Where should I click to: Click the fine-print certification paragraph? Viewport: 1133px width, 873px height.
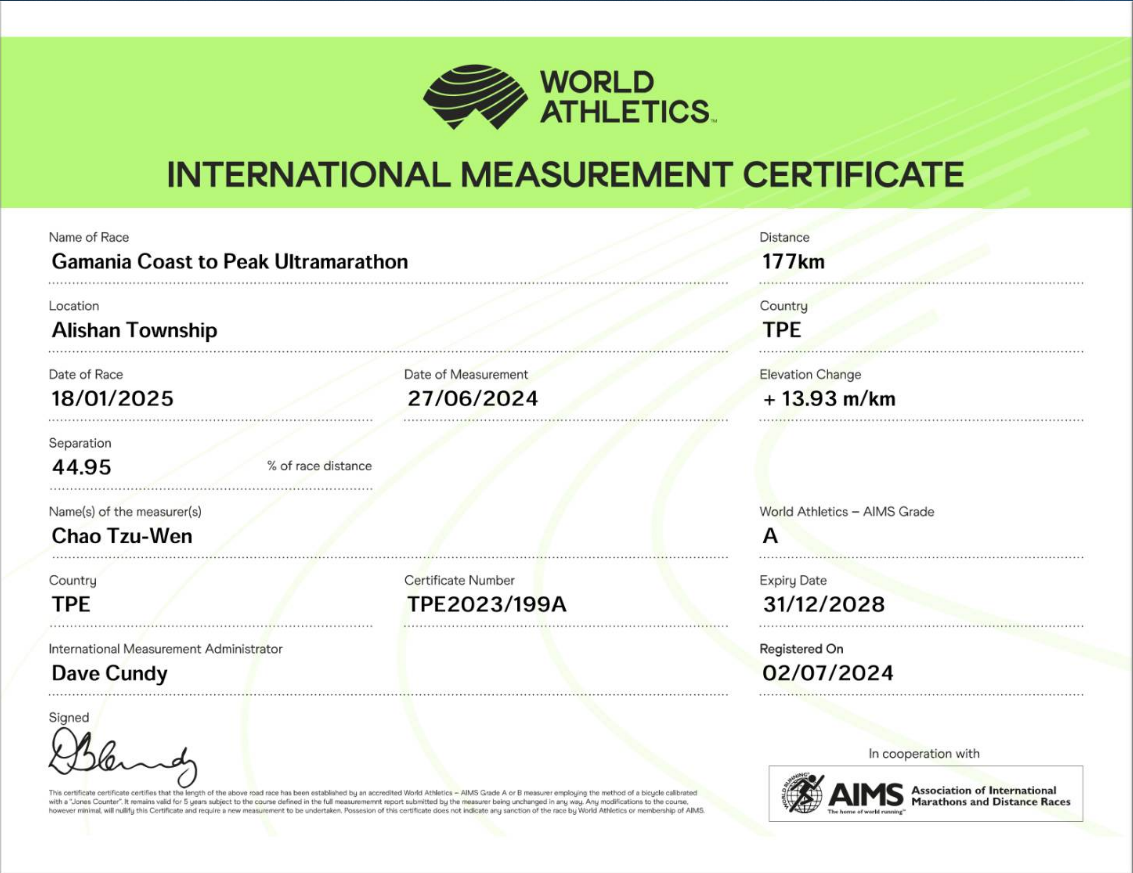click(x=378, y=802)
